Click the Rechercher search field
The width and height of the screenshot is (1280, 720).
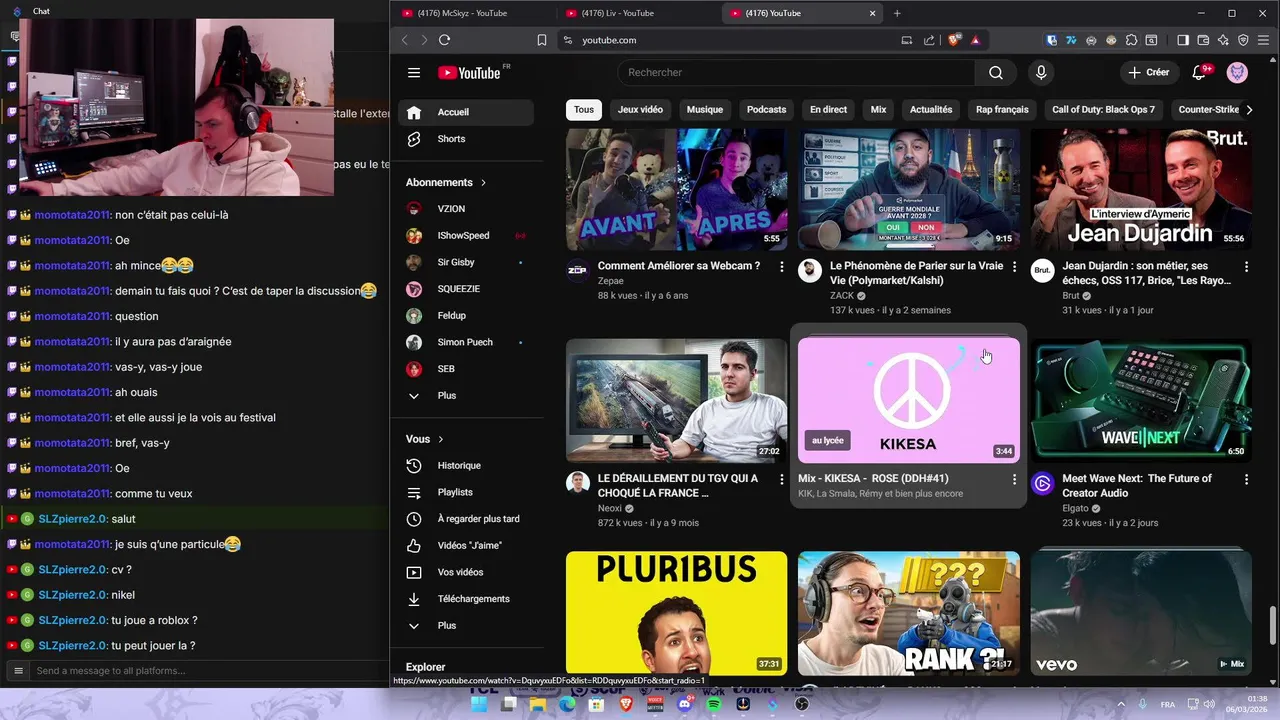tap(796, 72)
